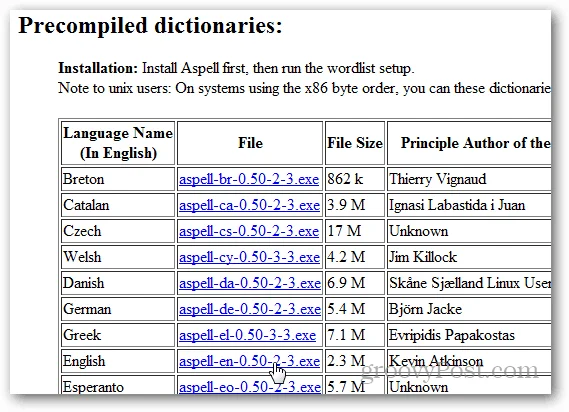Select author 'Kevin Atkinson'
This screenshot has height=412, width=569.
coord(436,361)
